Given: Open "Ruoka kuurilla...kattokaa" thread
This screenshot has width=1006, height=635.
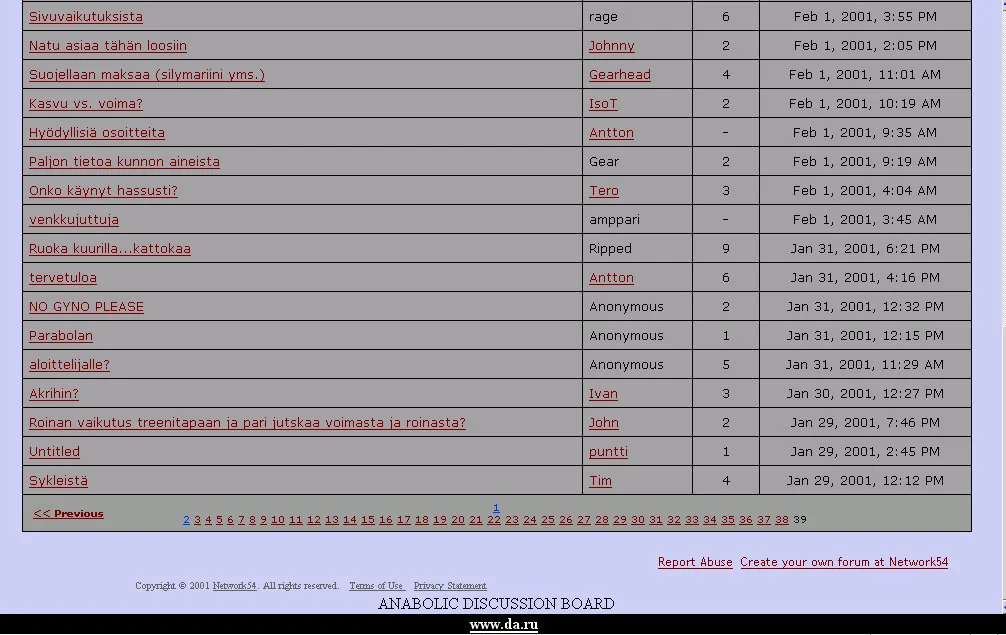Looking at the screenshot, I should 109,249.
